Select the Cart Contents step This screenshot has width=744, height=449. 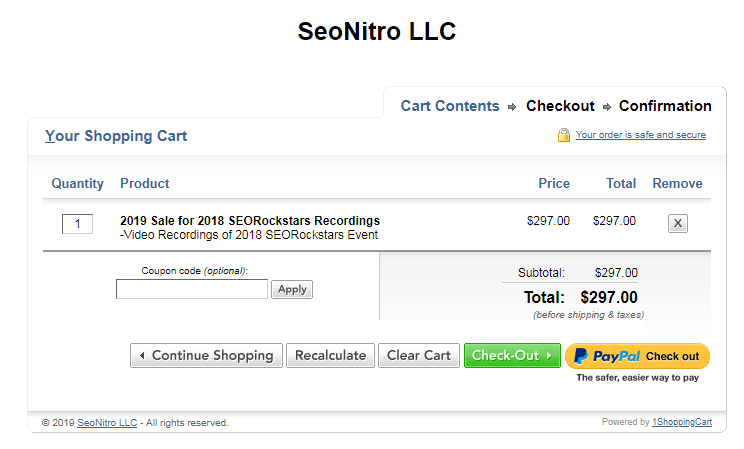tap(450, 106)
